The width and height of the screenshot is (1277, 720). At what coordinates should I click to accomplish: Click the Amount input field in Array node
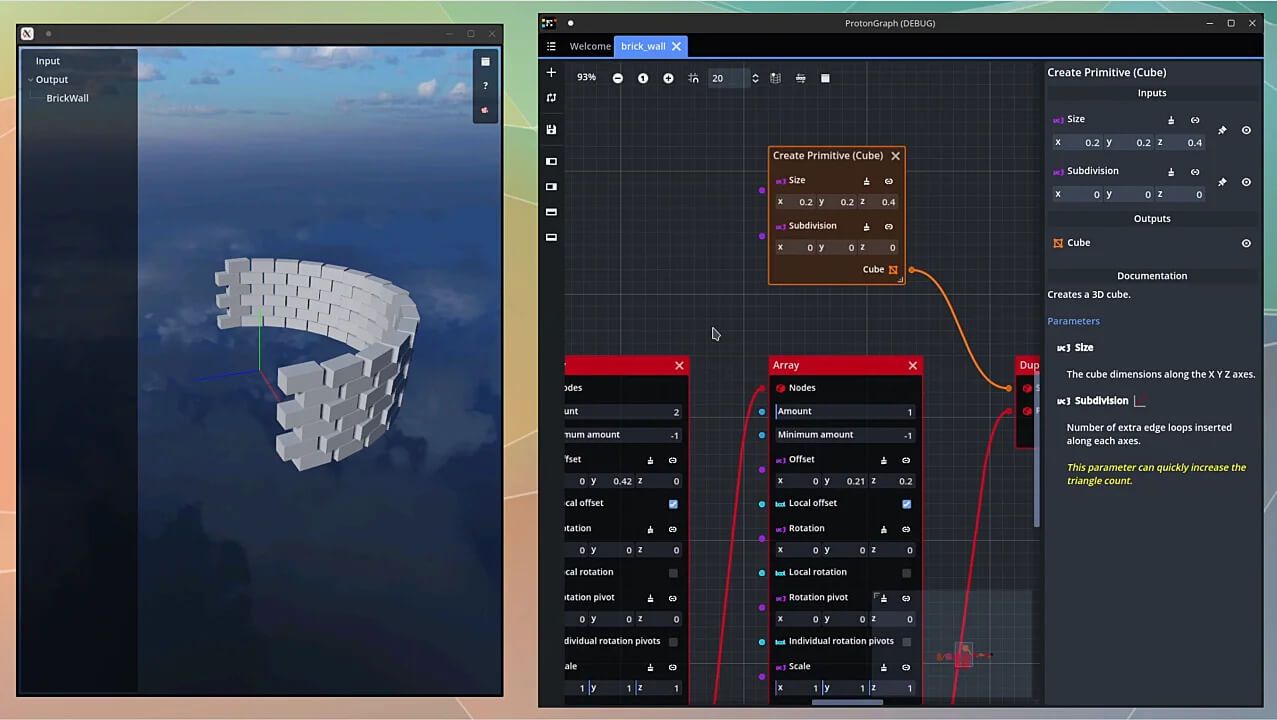pos(845,411)
